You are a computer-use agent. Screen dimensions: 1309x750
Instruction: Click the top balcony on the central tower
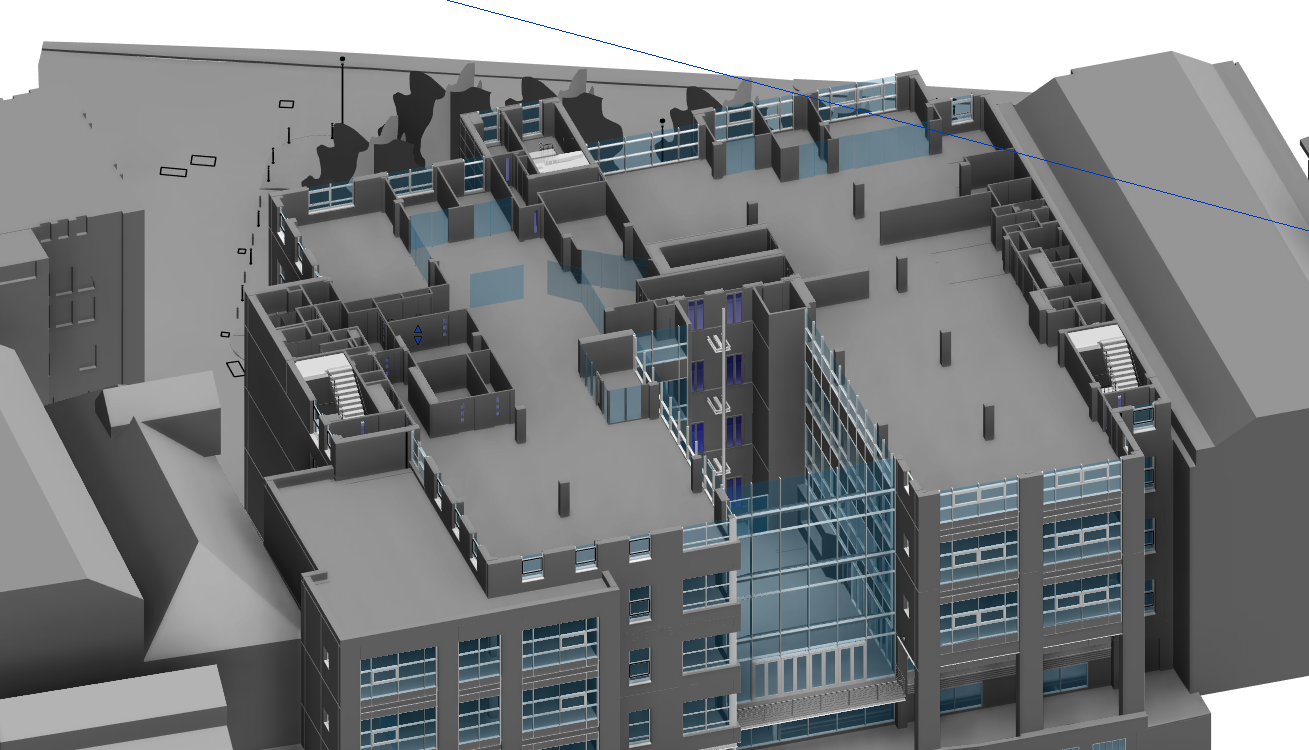click(x=716, y=345)
